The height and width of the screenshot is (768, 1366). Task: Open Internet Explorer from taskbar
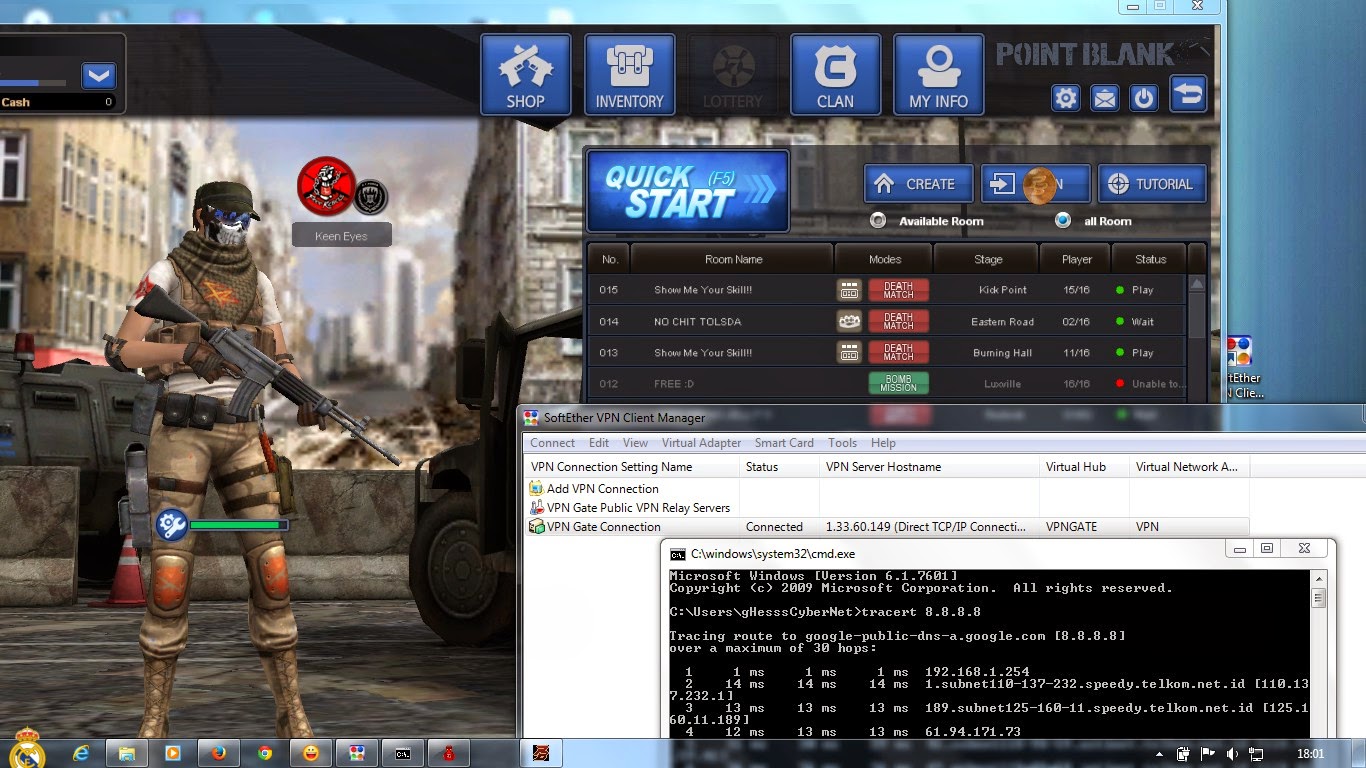[82, 752]
